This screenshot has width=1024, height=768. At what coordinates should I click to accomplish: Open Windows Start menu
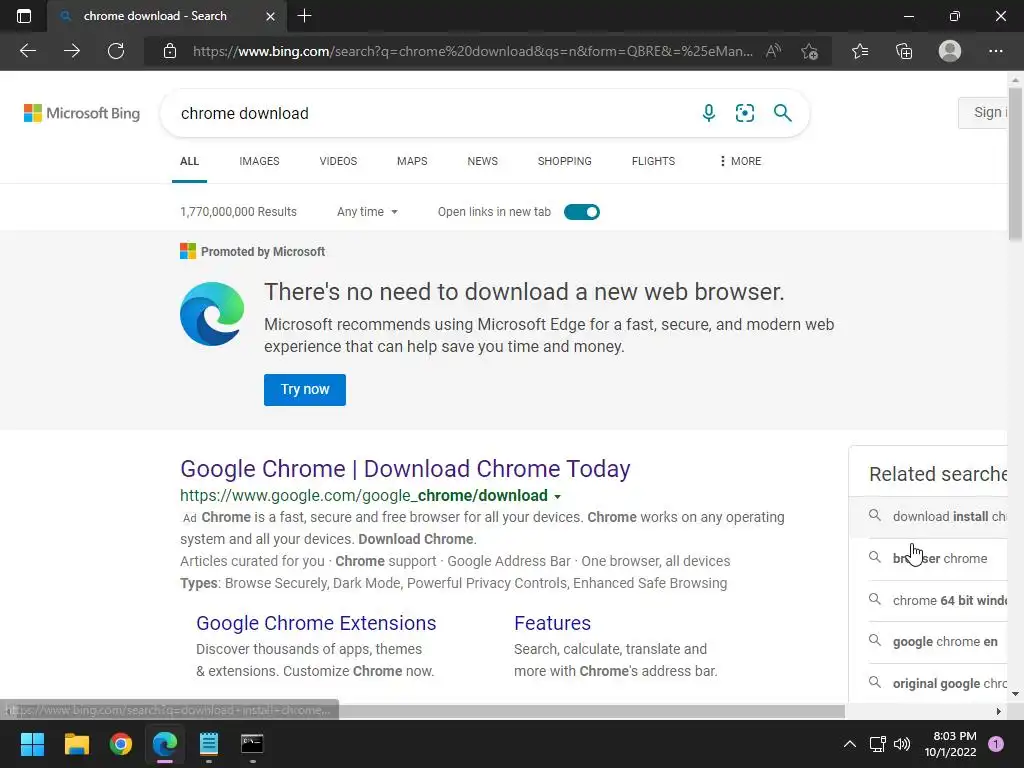(x=32, y=744)
